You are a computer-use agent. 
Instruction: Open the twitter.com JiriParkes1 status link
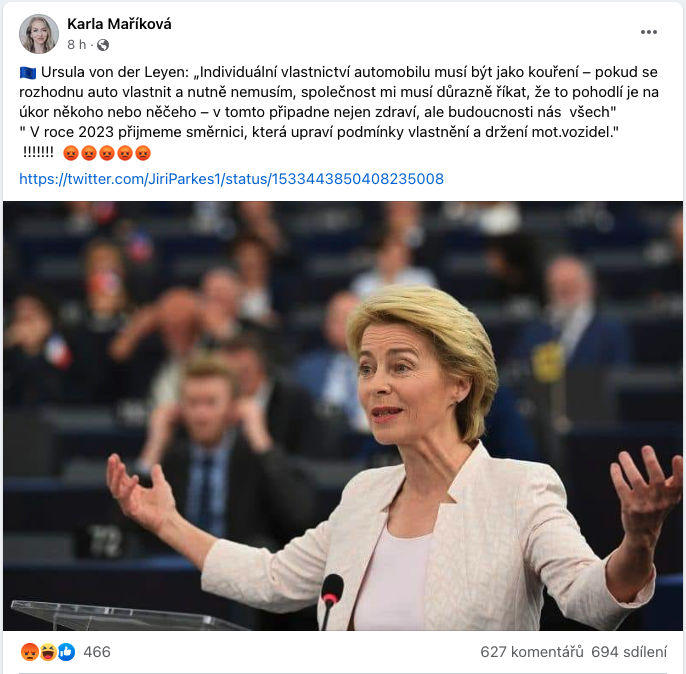click(x=231, y=179)
